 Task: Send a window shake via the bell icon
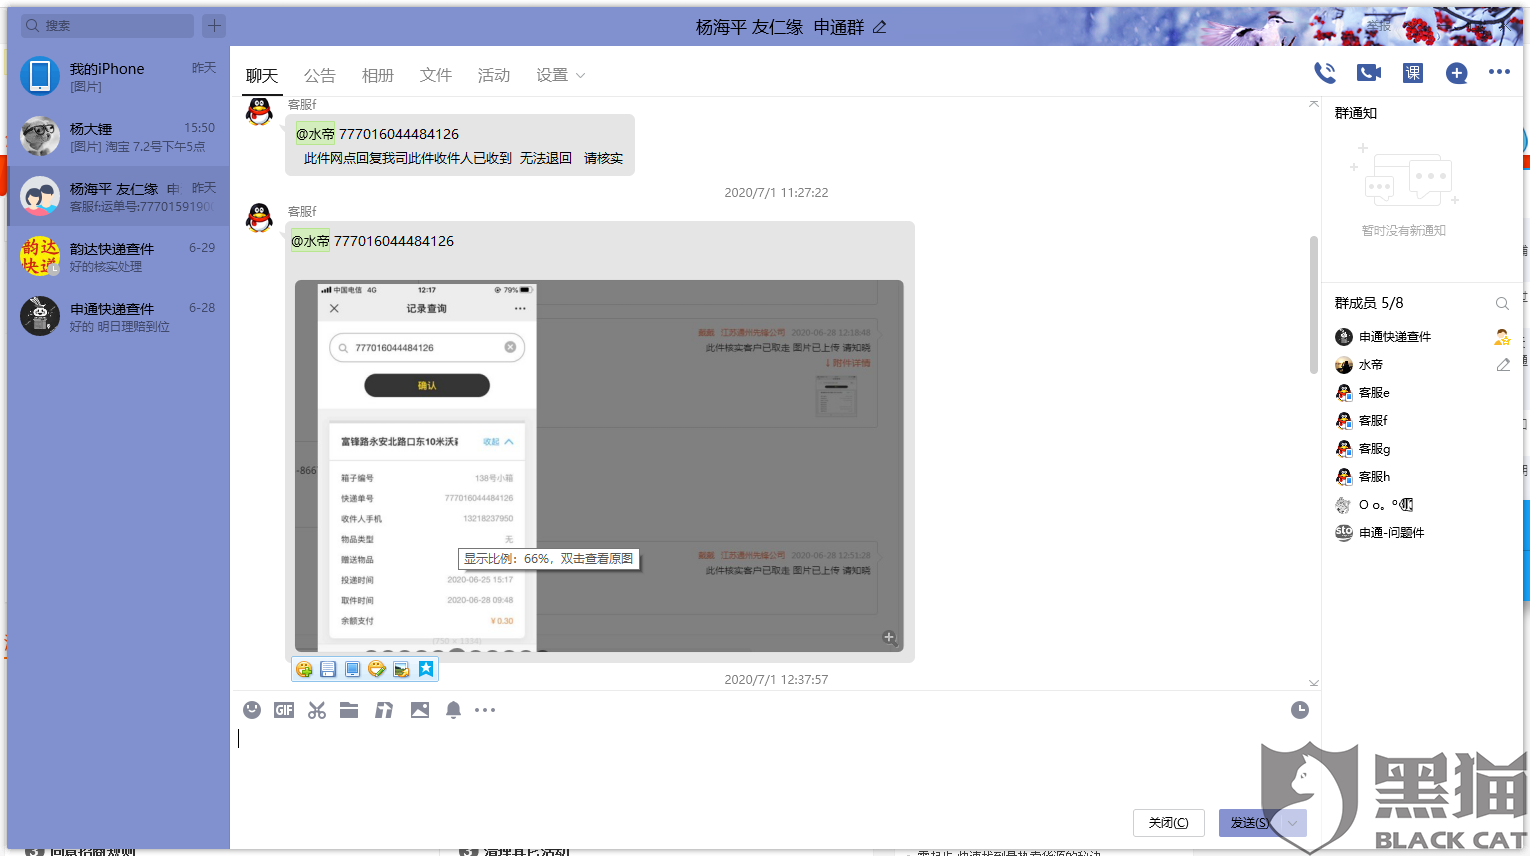[x=453, y=710]
